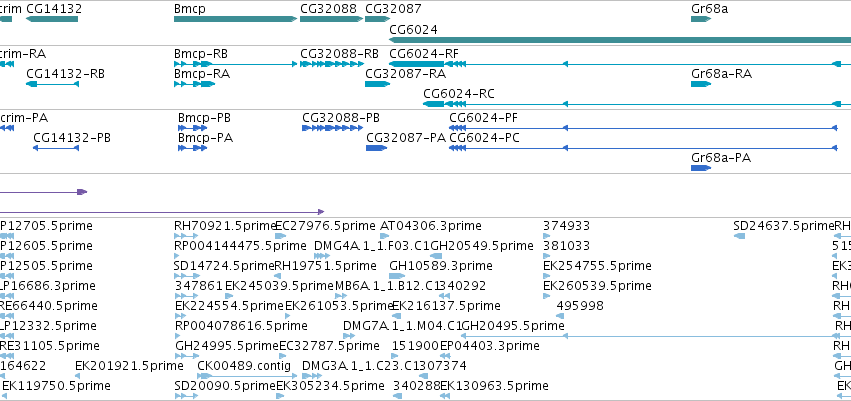The height and width of the screenshot is (401, 851).
Task: Select the short purple arrow feature
Action: (x=43, y=192)
